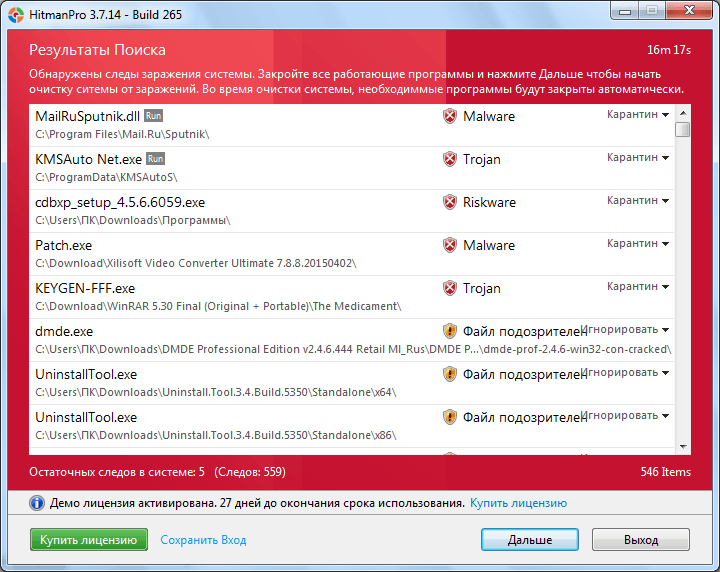Screen dimensions: 720x572
Task: Click the Trojan shield icon for KEYGEN-FFF.exe
Action: tap(450, 288)
